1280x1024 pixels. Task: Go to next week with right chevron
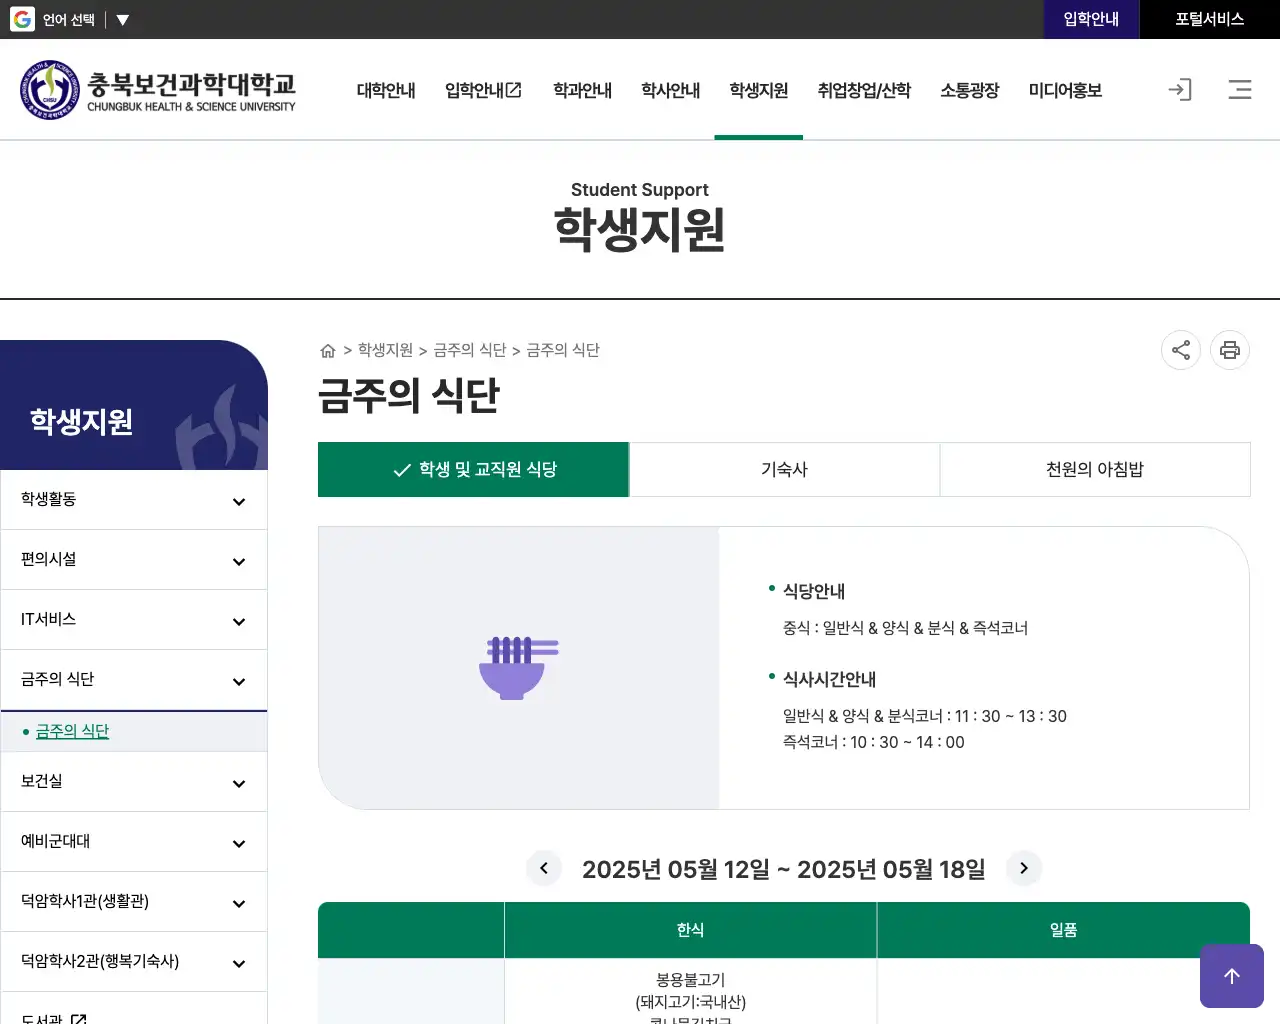(x=1024, y=868)
